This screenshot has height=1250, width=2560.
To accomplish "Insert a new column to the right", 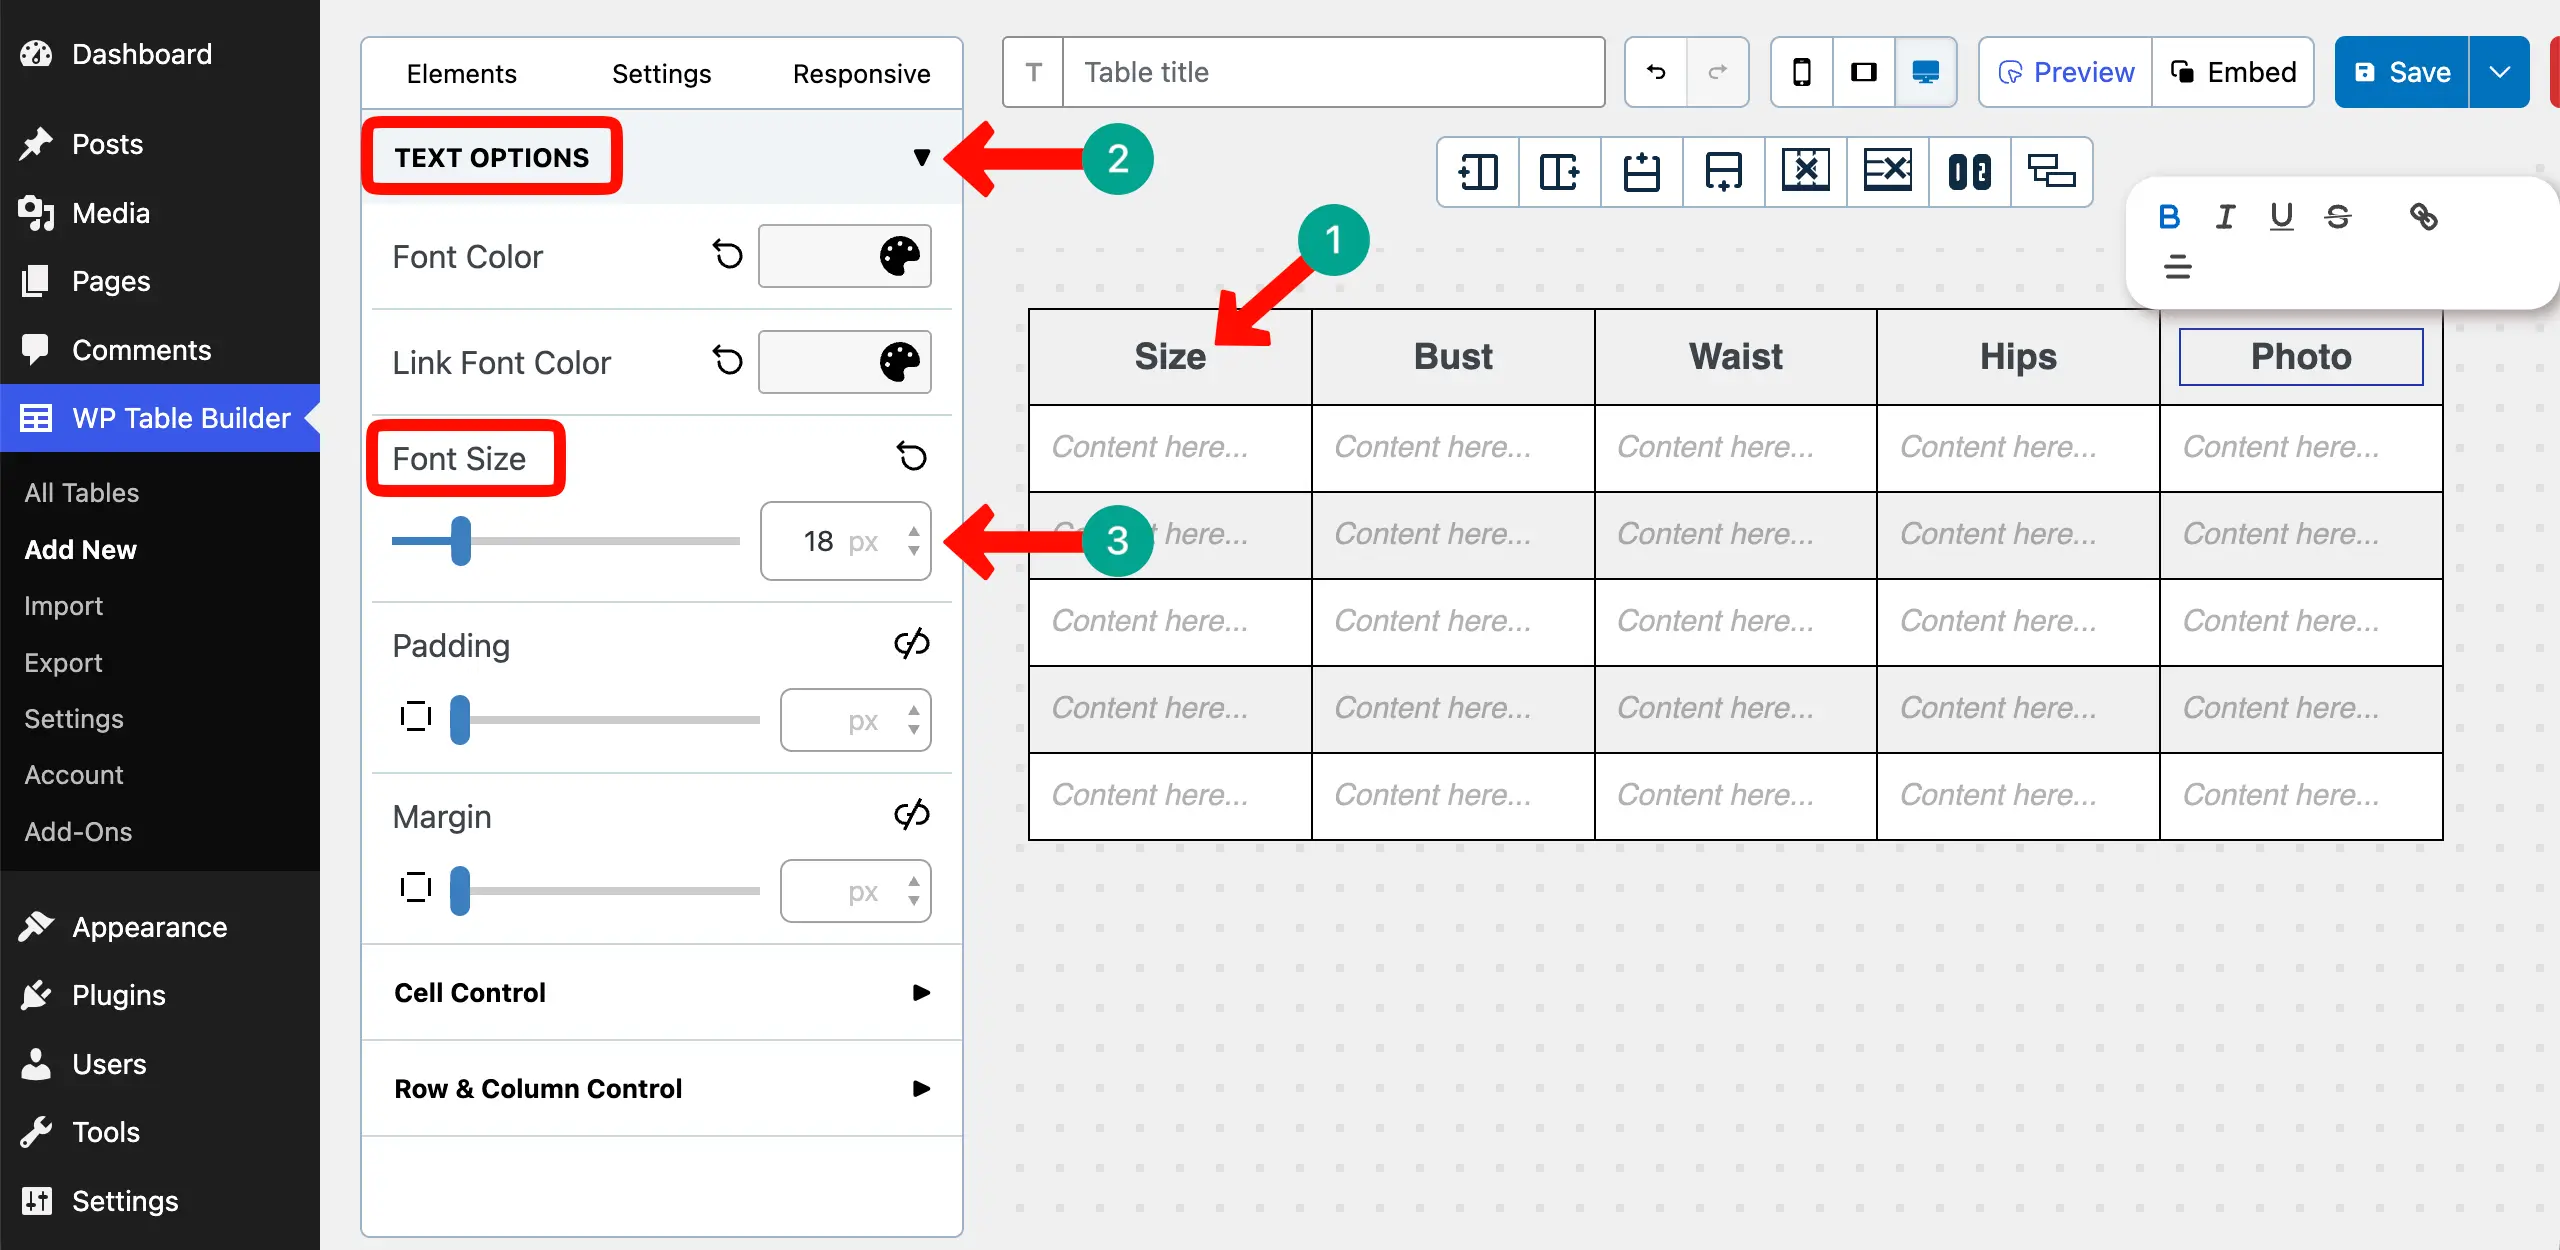I will coord(1559,171).
